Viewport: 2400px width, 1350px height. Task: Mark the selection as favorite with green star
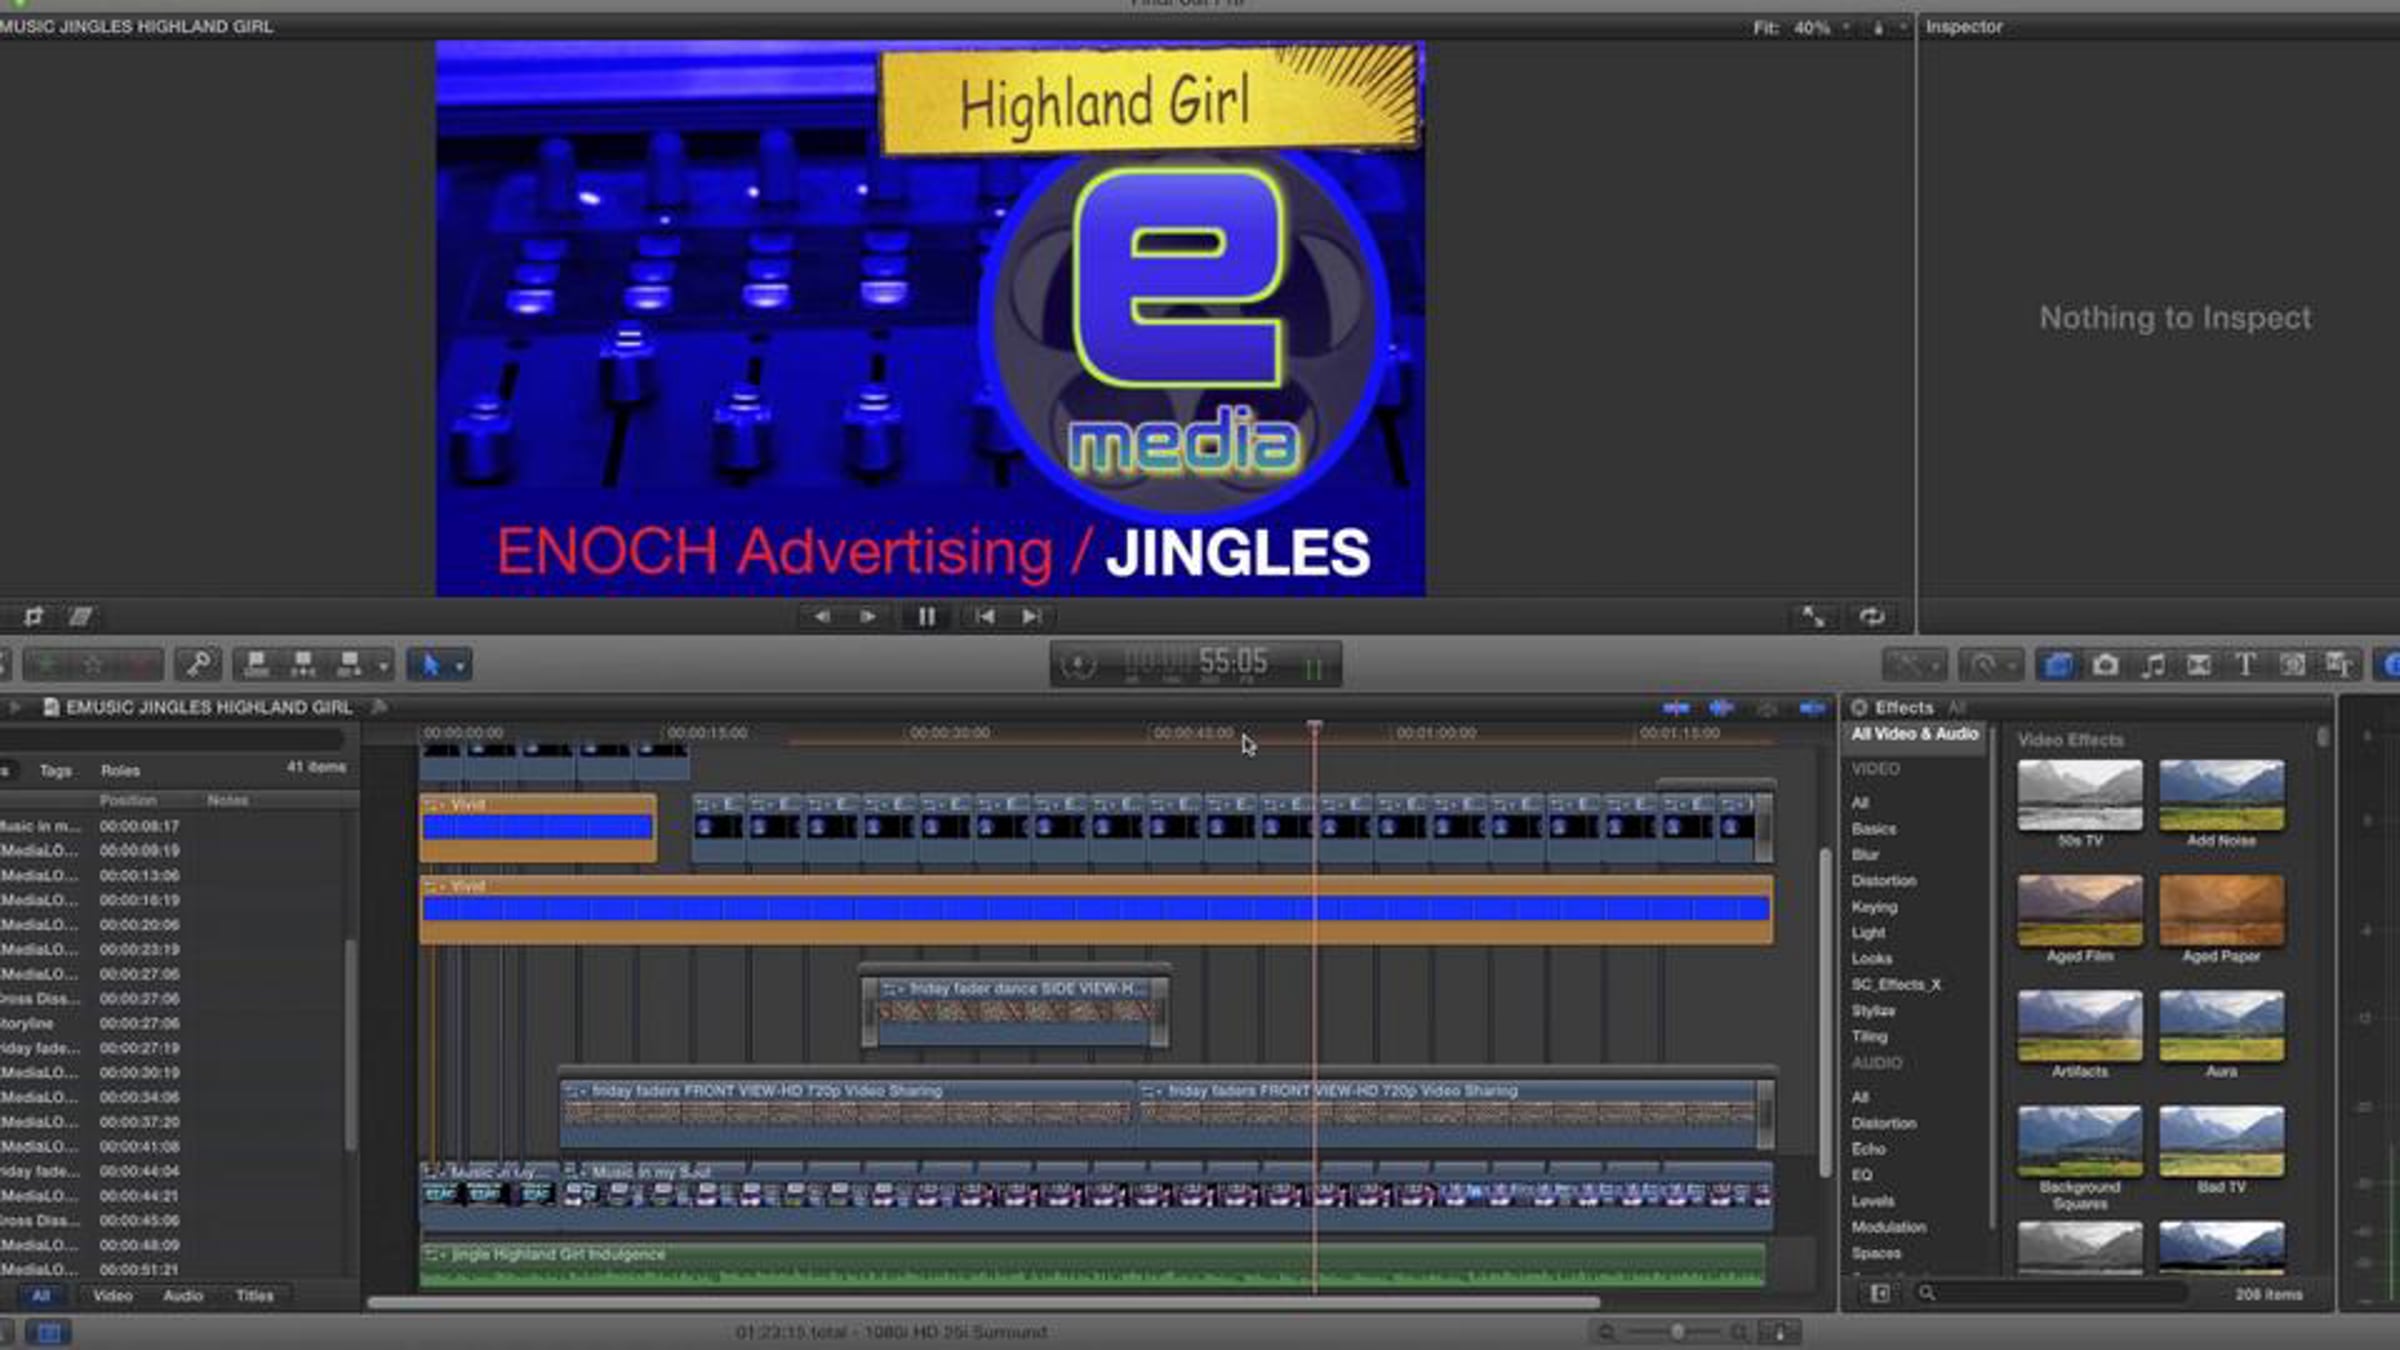click(x=45, y=664)
